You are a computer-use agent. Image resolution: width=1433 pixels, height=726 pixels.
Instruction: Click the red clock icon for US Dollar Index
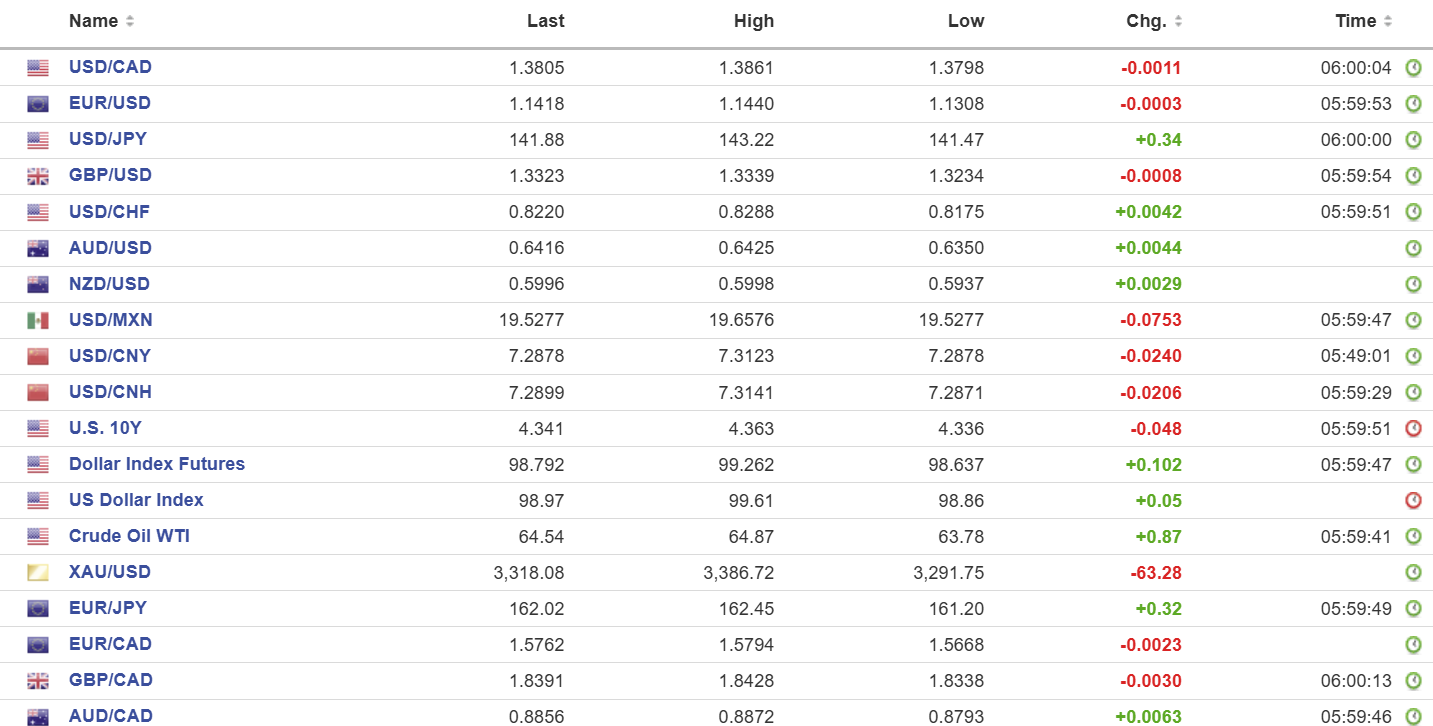point(1413,500)
